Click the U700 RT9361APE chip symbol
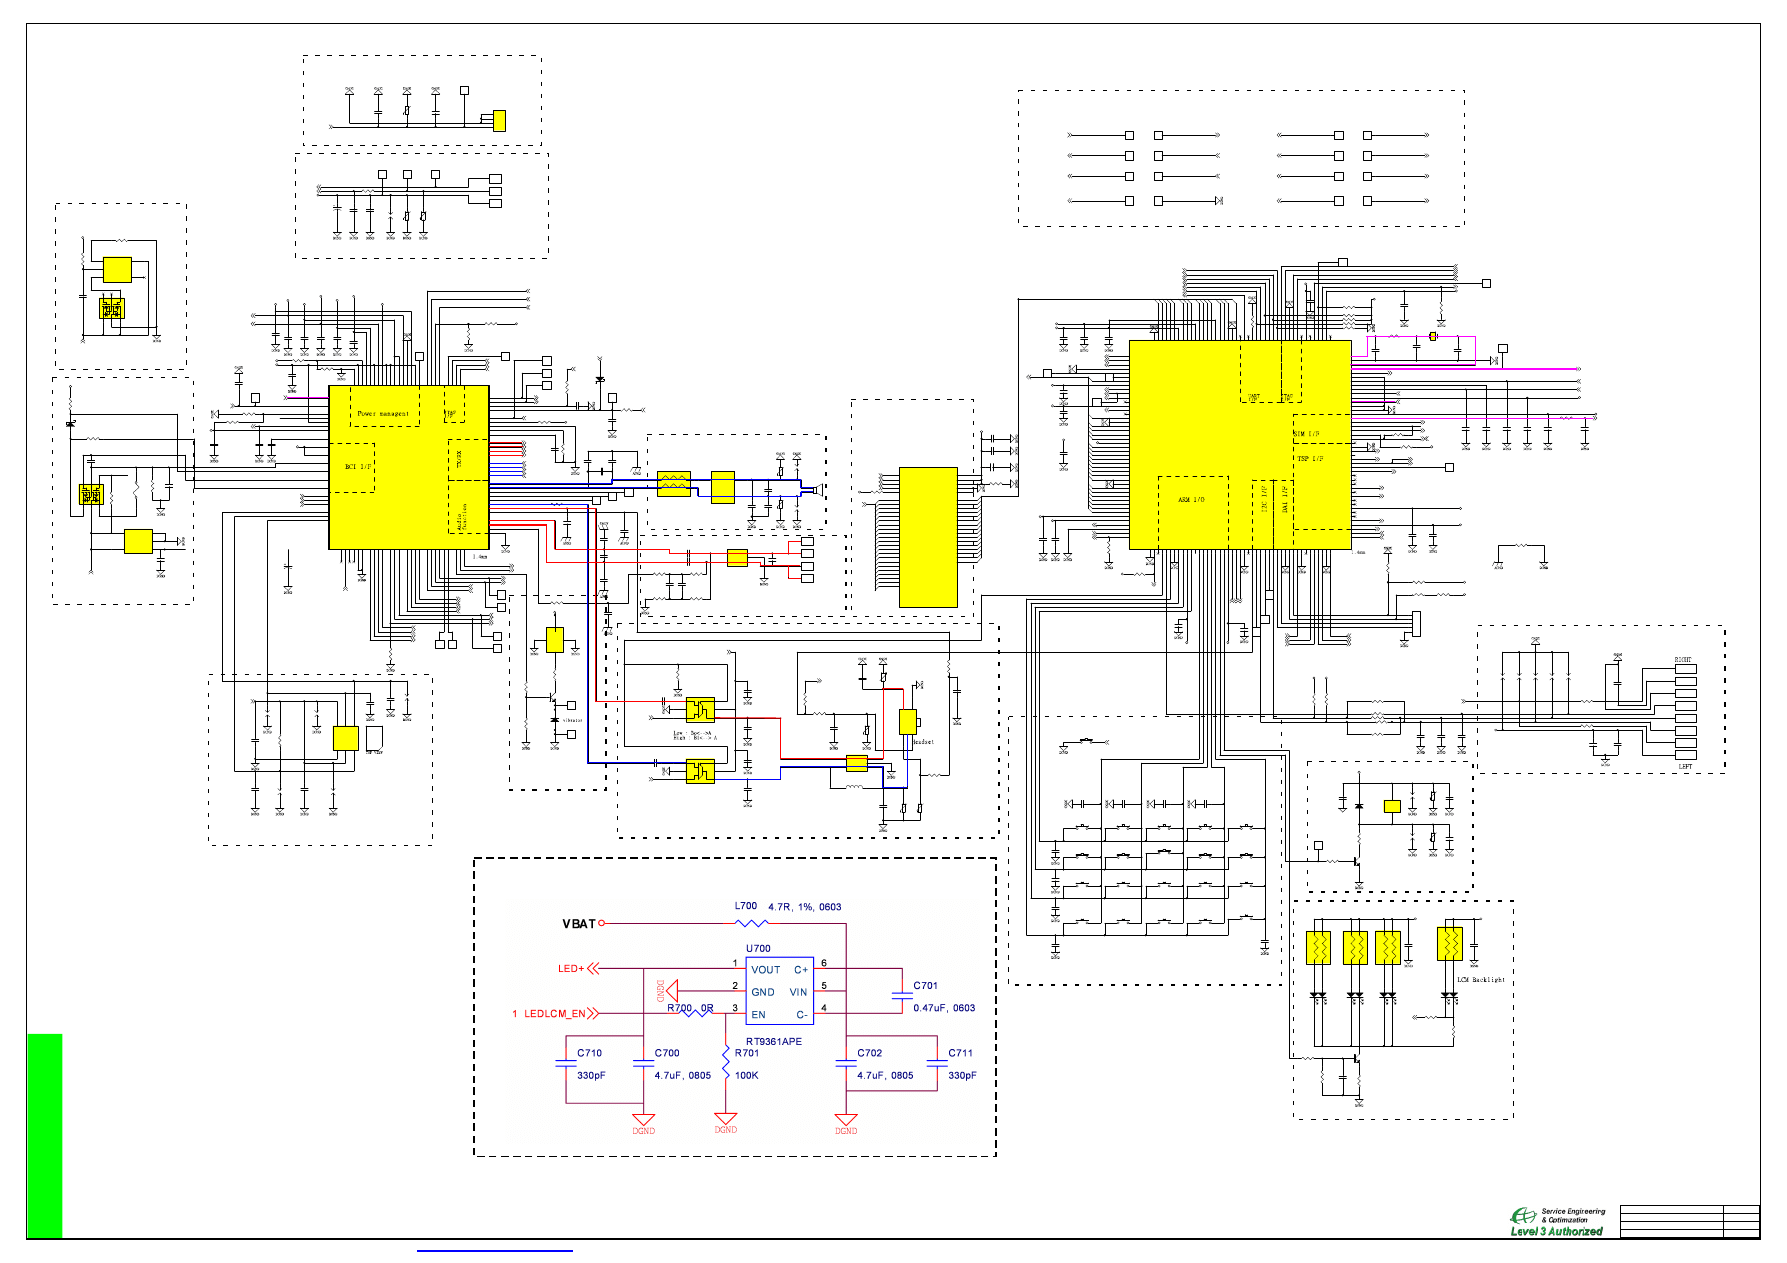The height and width of the screenshot is (1263, 1787). tap(779, 991)
